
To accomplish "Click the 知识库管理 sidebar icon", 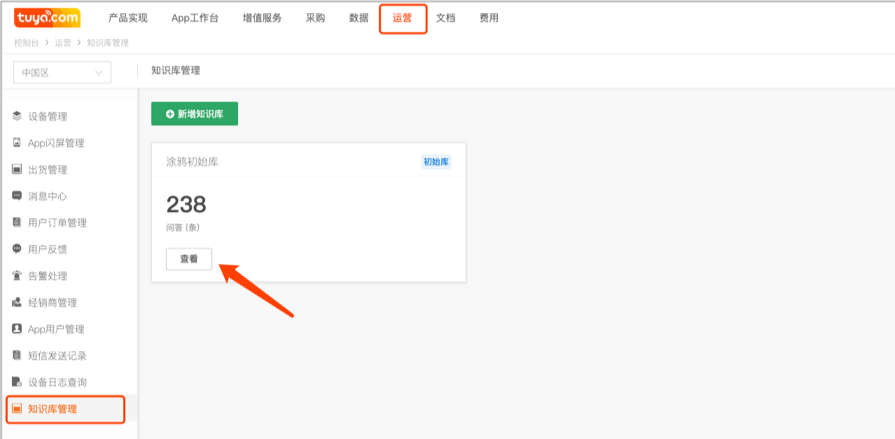I will click(x=17, y=409).
